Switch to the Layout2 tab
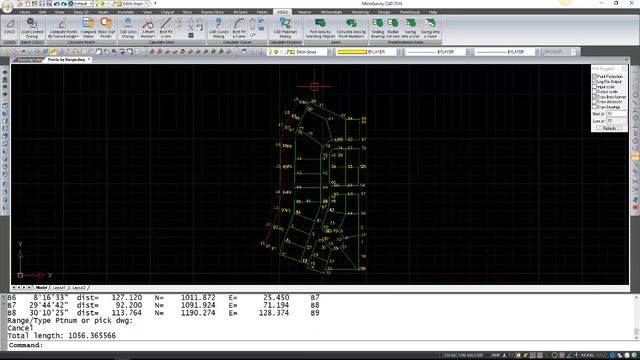Screen dimensions: 640x360 pyautogui.click(x=78, y=288)
